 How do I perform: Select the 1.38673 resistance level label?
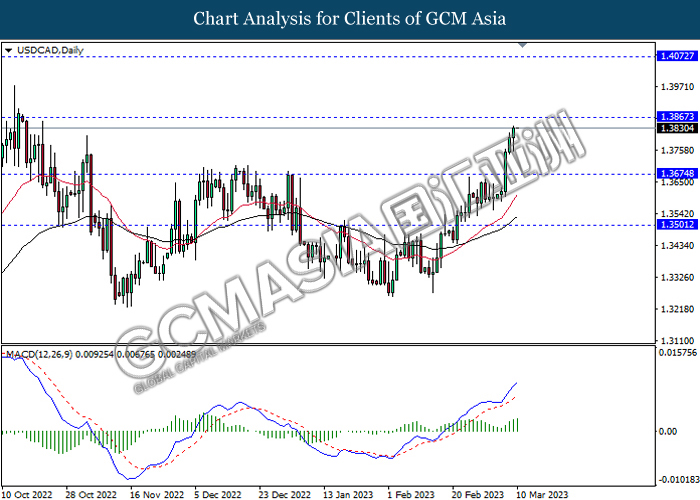[x=677, y=117]
